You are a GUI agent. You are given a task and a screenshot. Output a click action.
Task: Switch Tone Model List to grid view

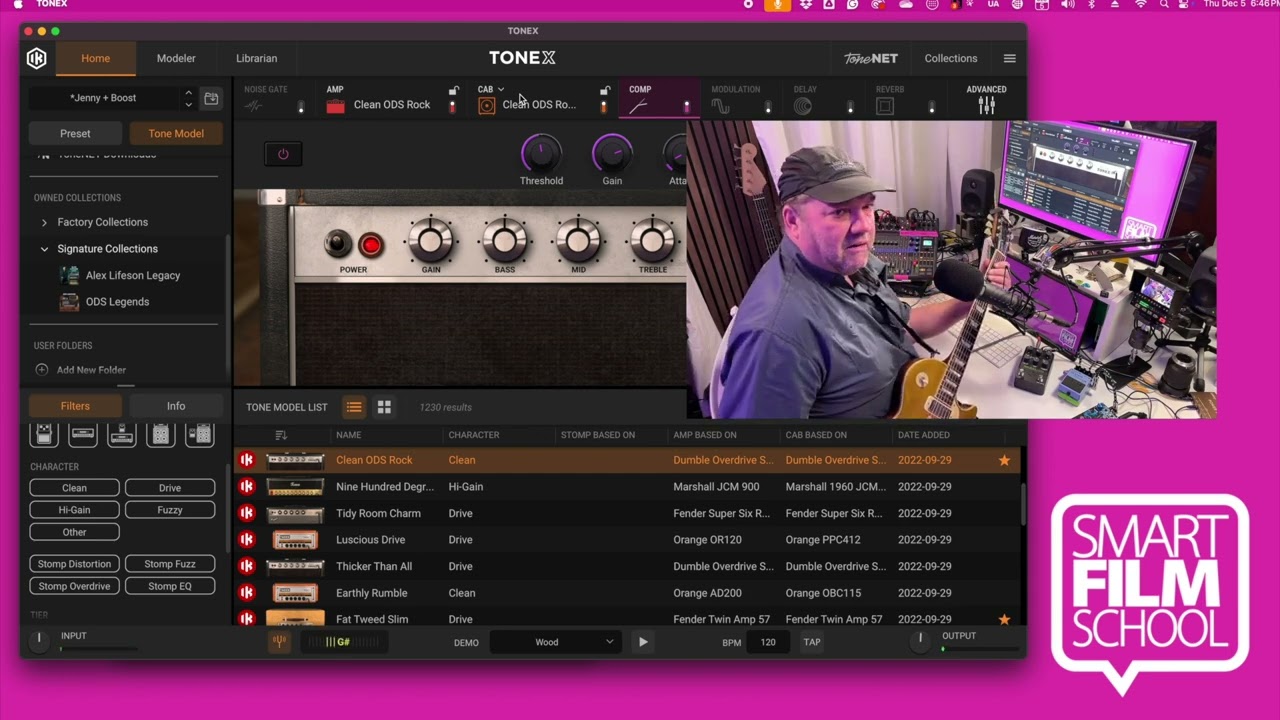[x=384, y=407]
